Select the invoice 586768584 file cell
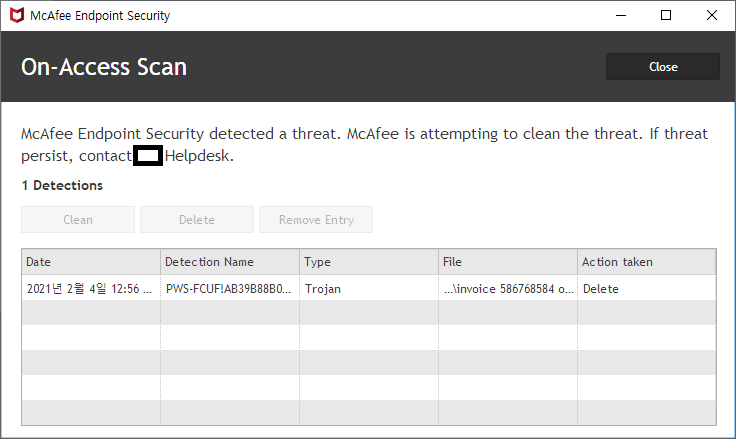Screen dimensions: 736x439 coord(508,288)
